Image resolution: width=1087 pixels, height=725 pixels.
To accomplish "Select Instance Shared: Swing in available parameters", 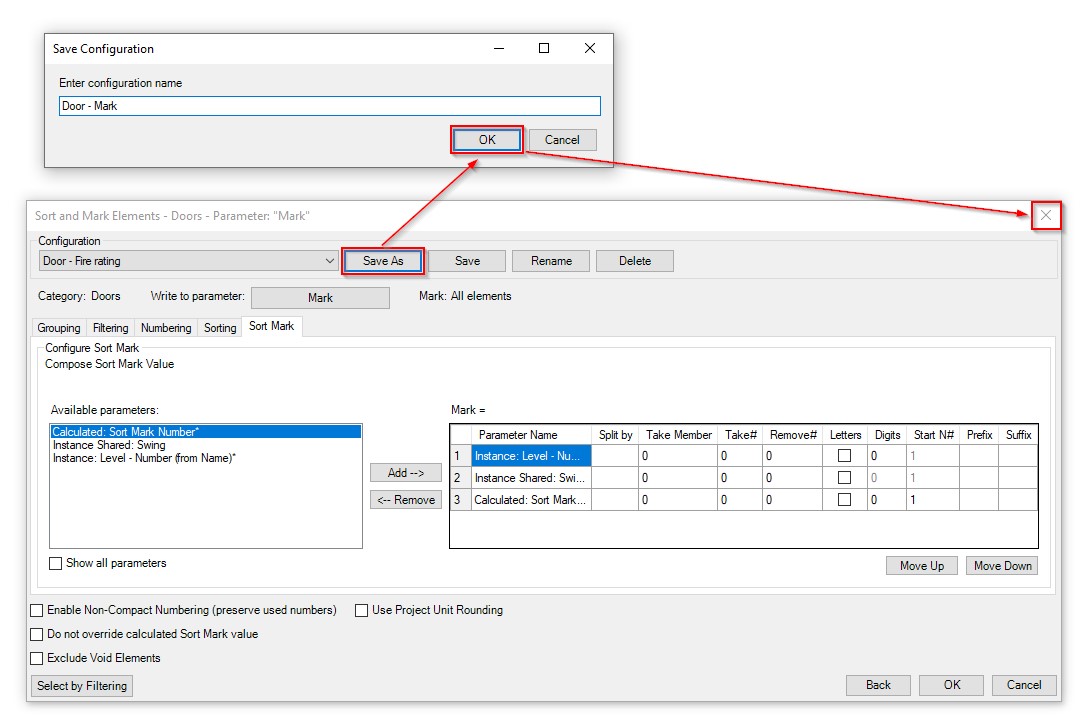I will coord(109,445).
